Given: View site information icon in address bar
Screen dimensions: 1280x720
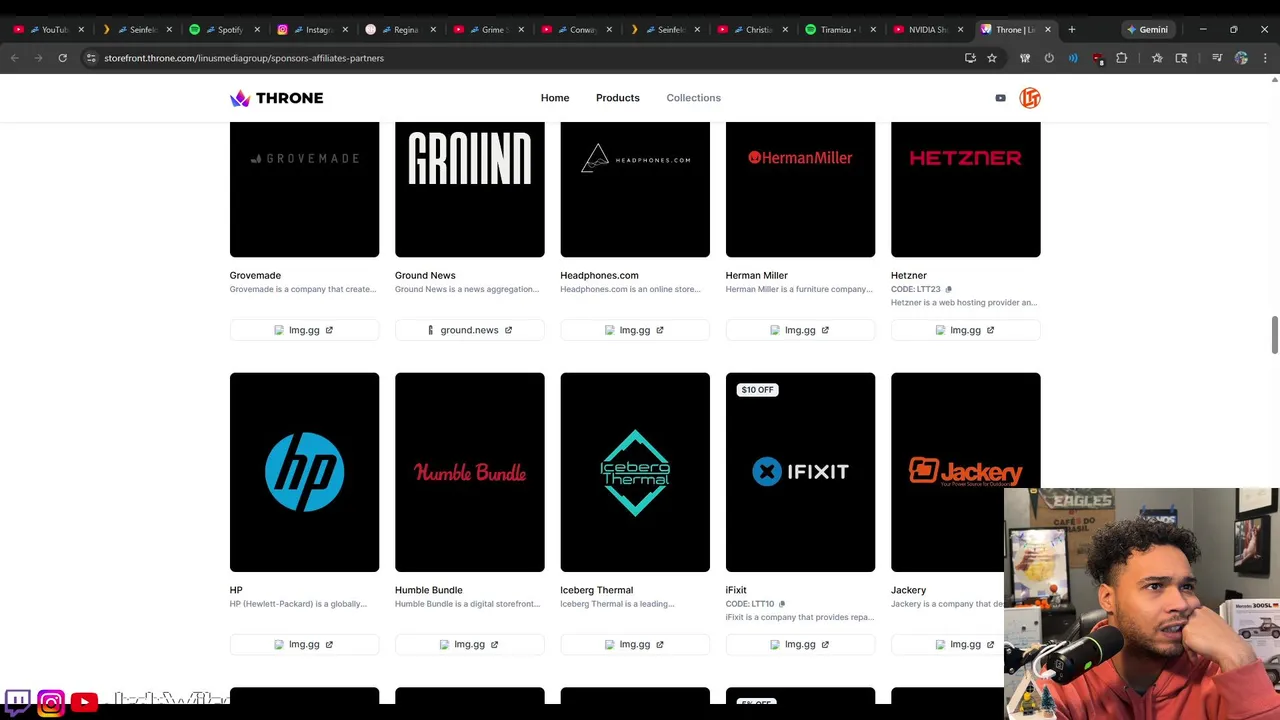Looking at the screenshot, I should [91, 58].
